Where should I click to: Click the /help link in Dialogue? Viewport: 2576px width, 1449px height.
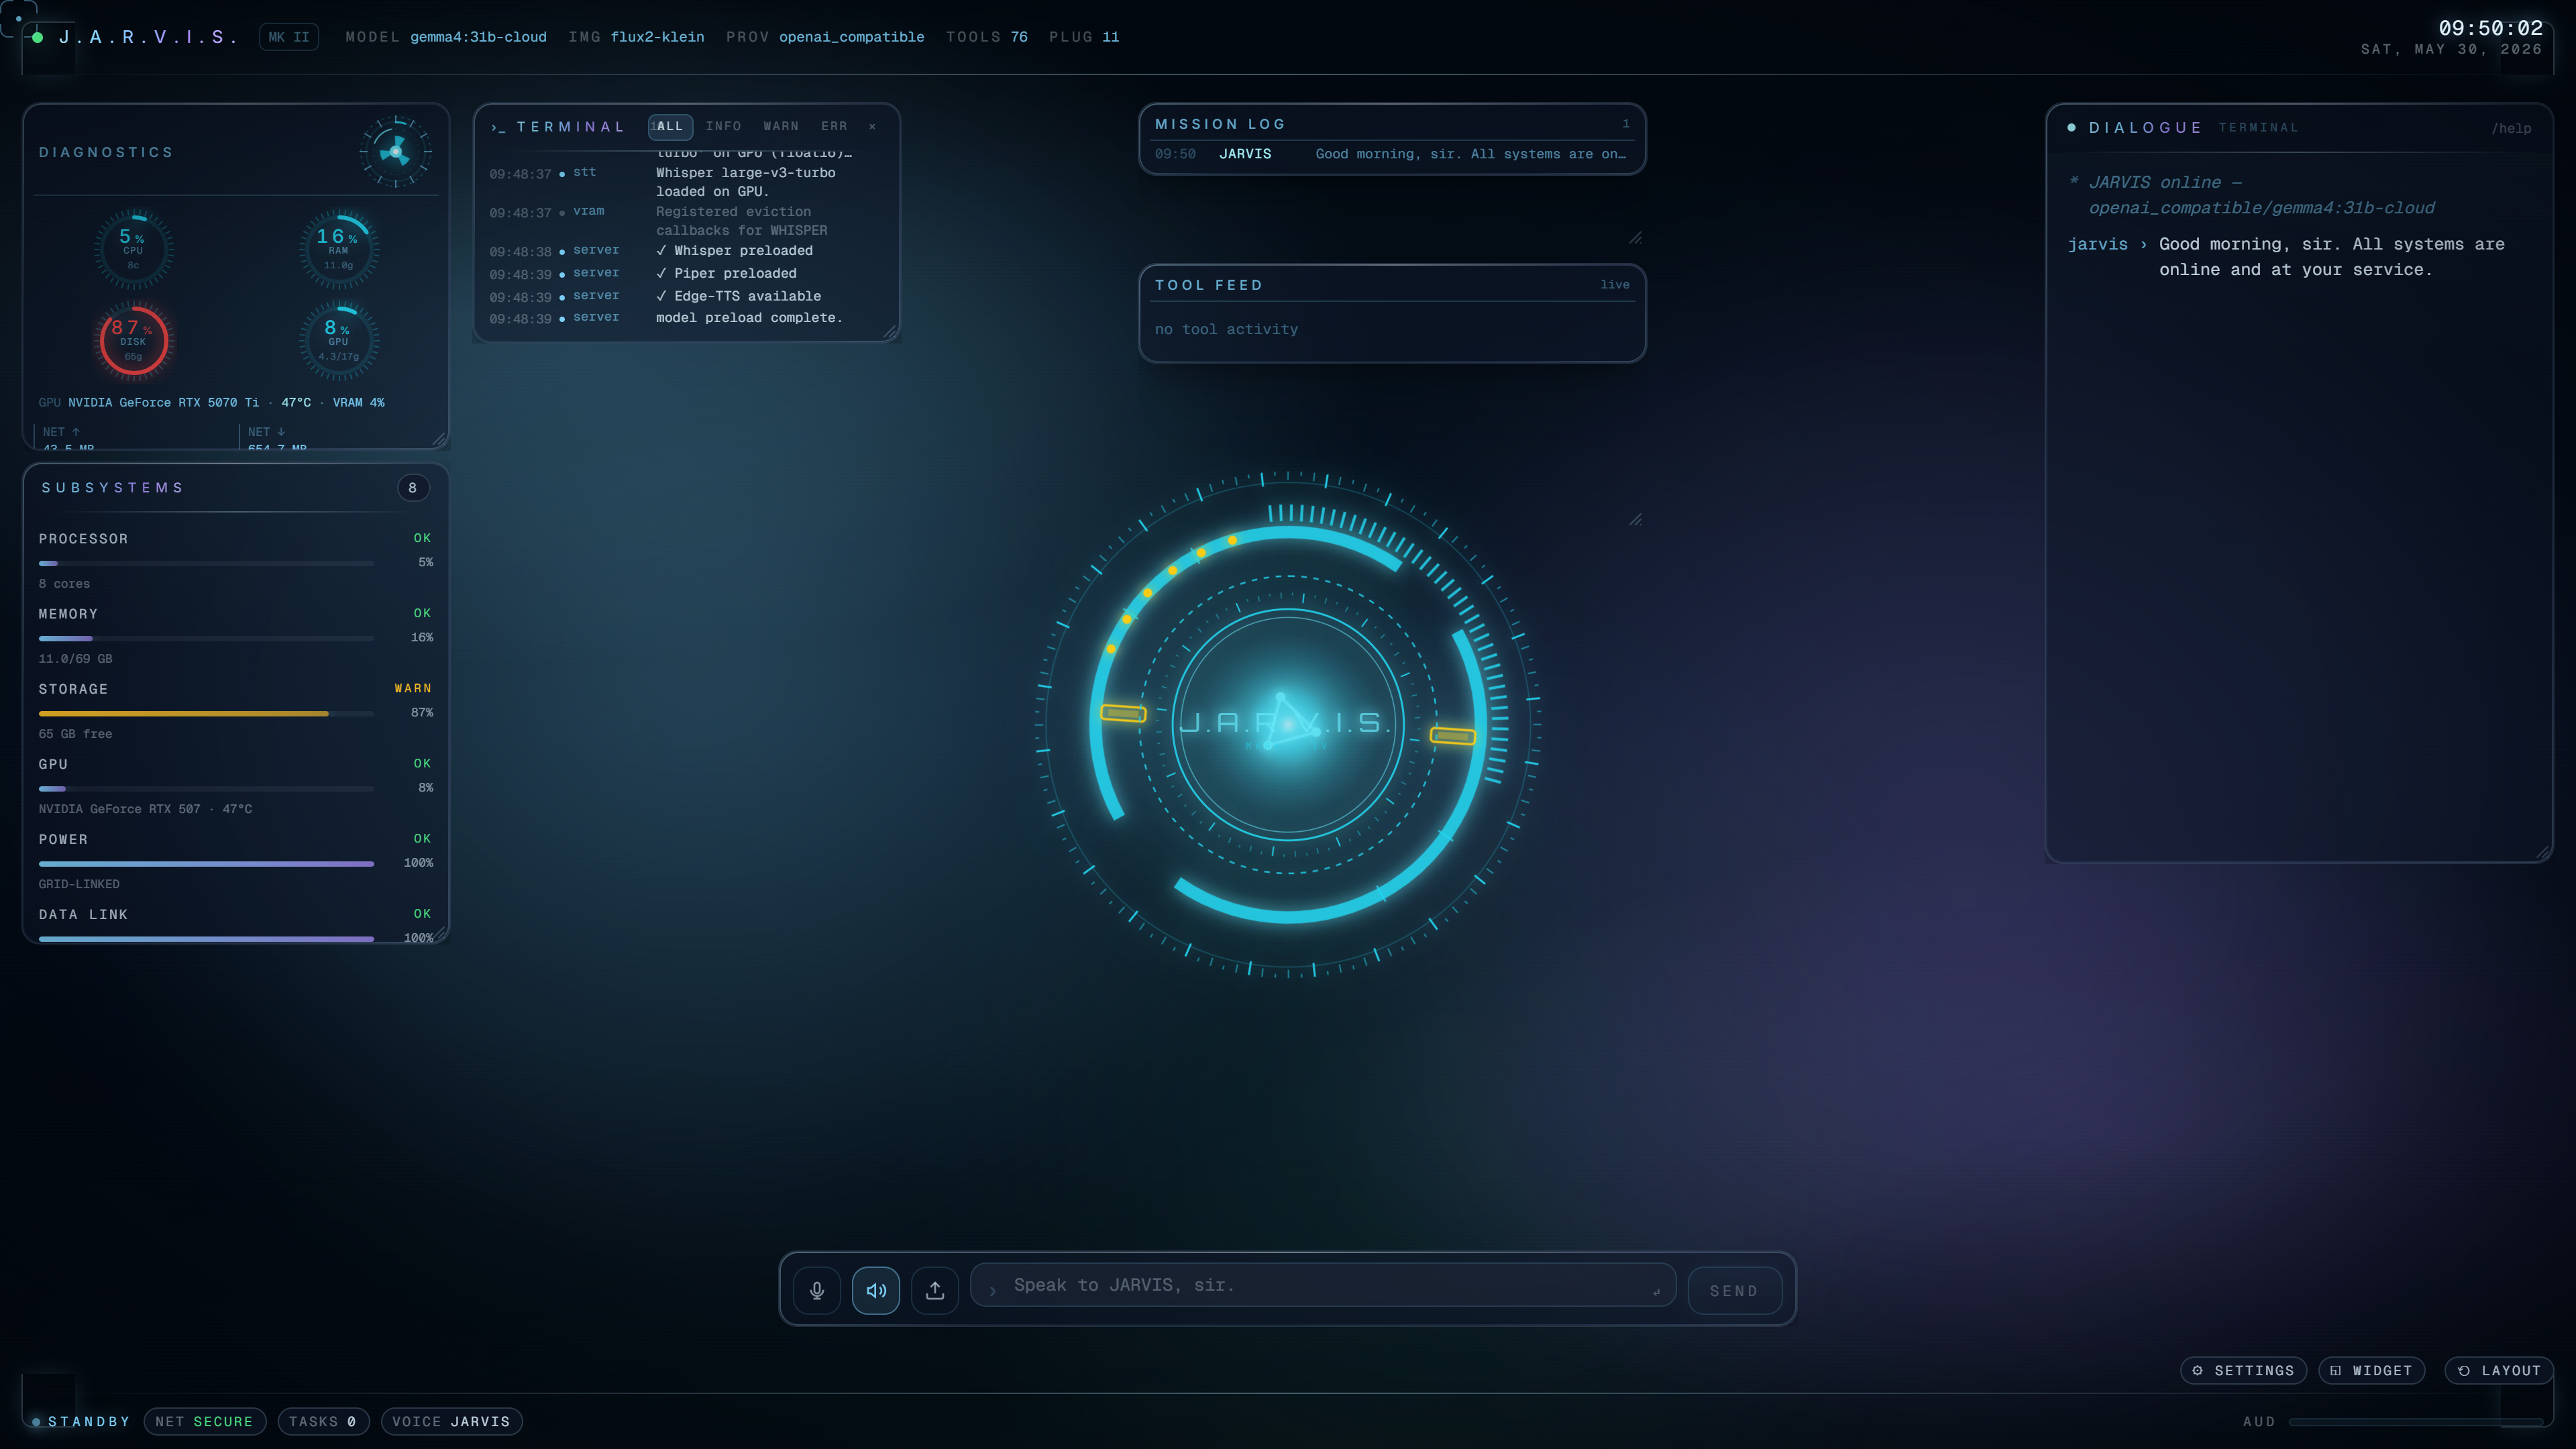coord(2511,128)
